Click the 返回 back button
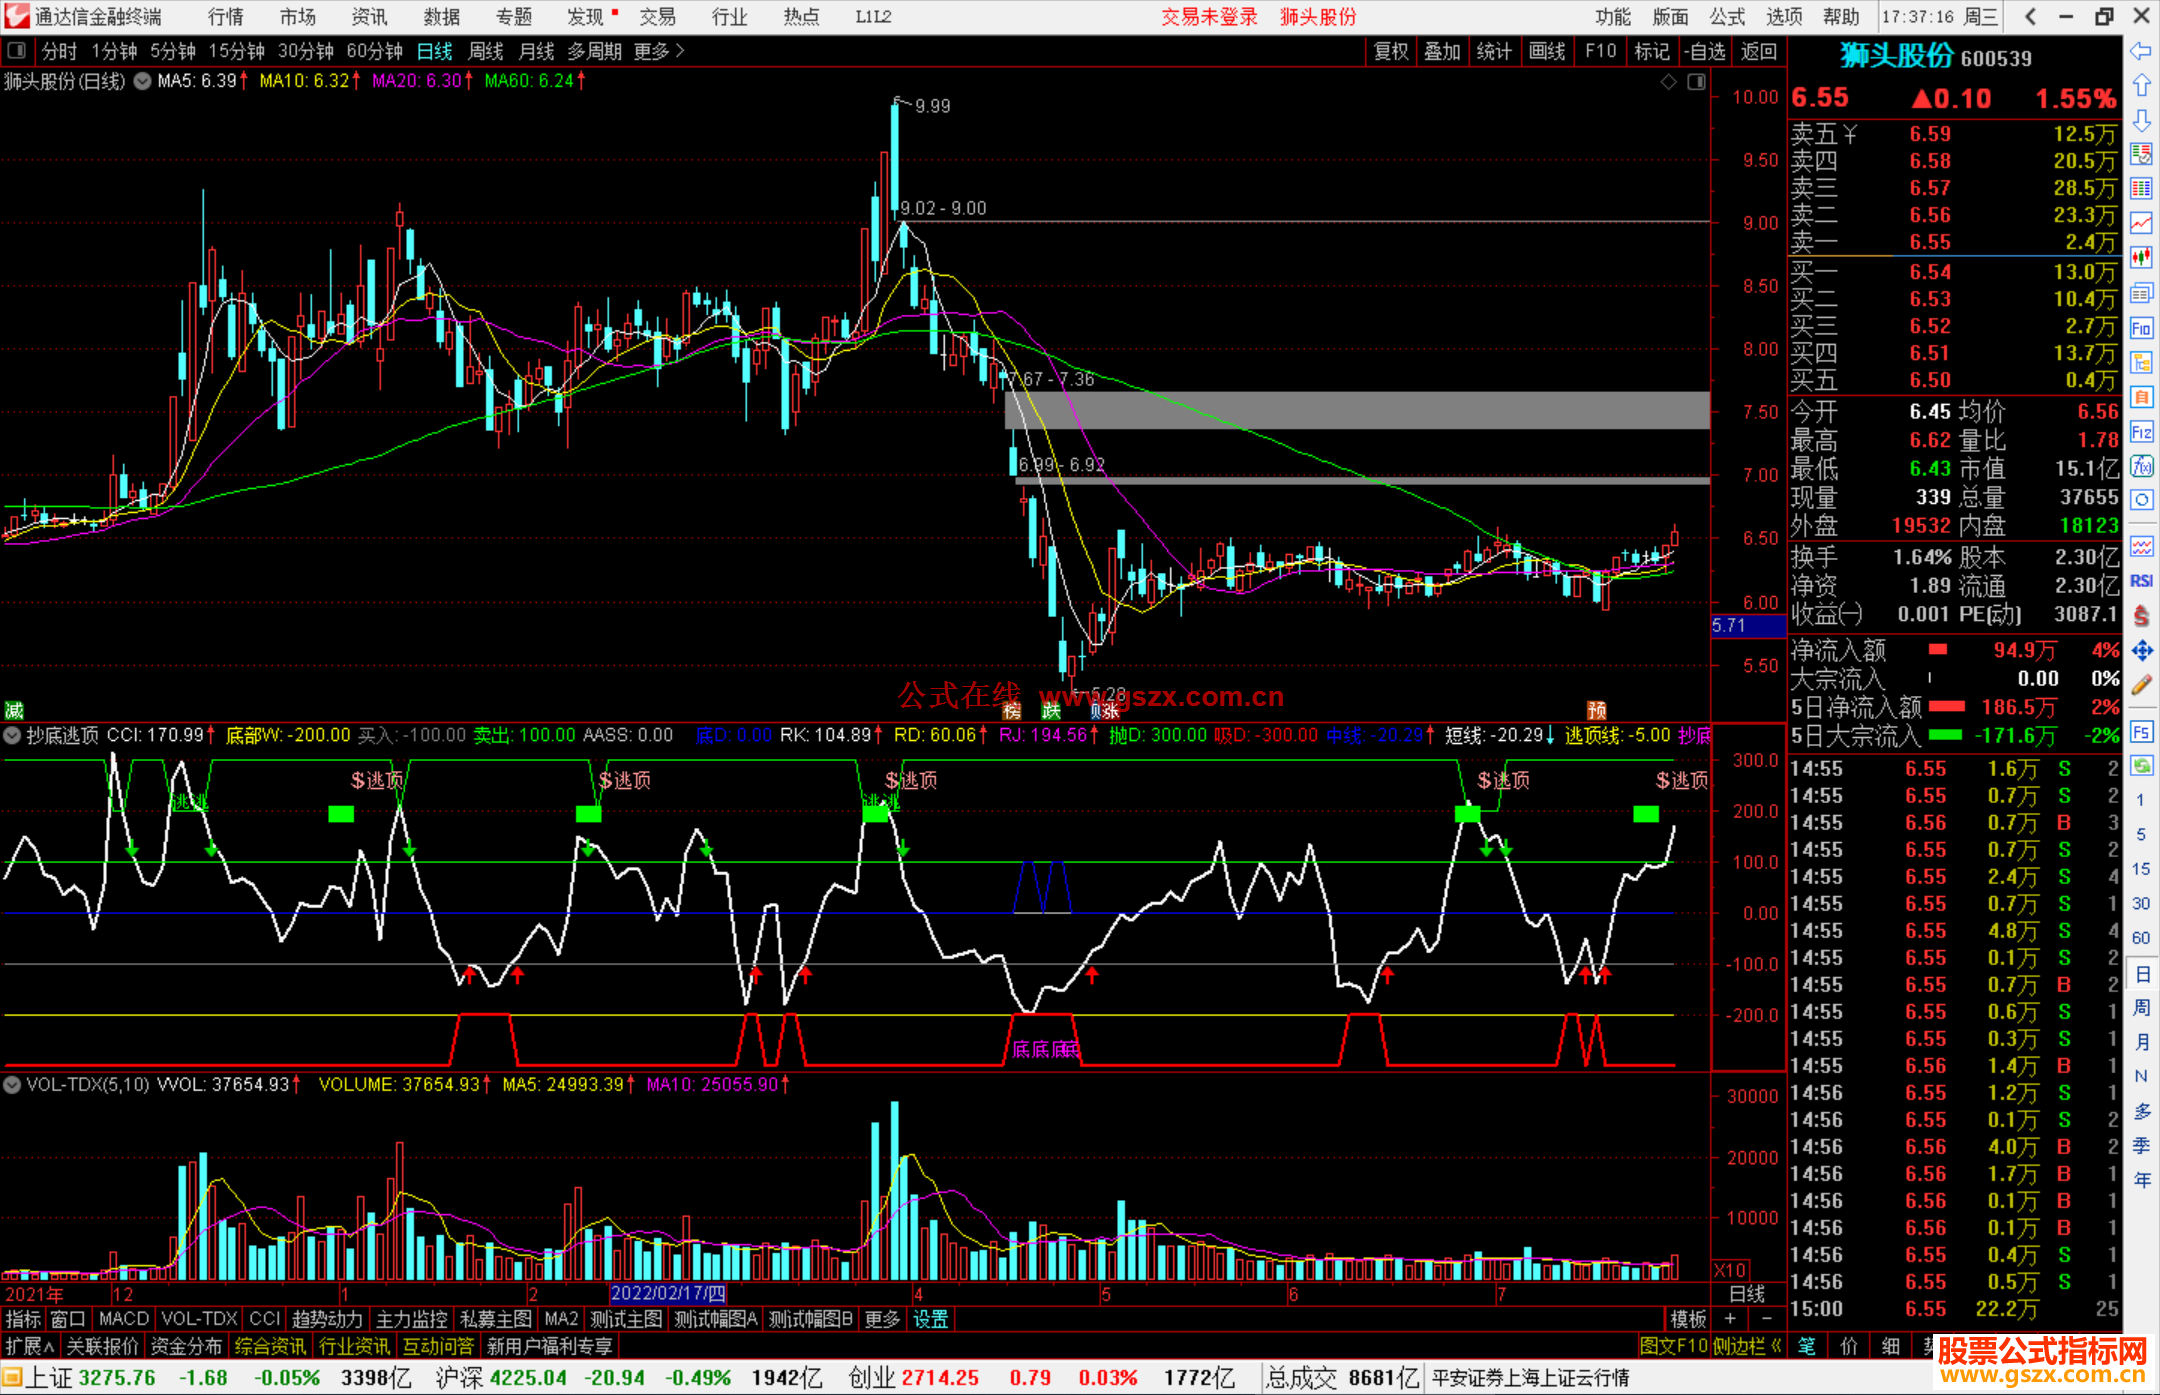 [1759, 51]
